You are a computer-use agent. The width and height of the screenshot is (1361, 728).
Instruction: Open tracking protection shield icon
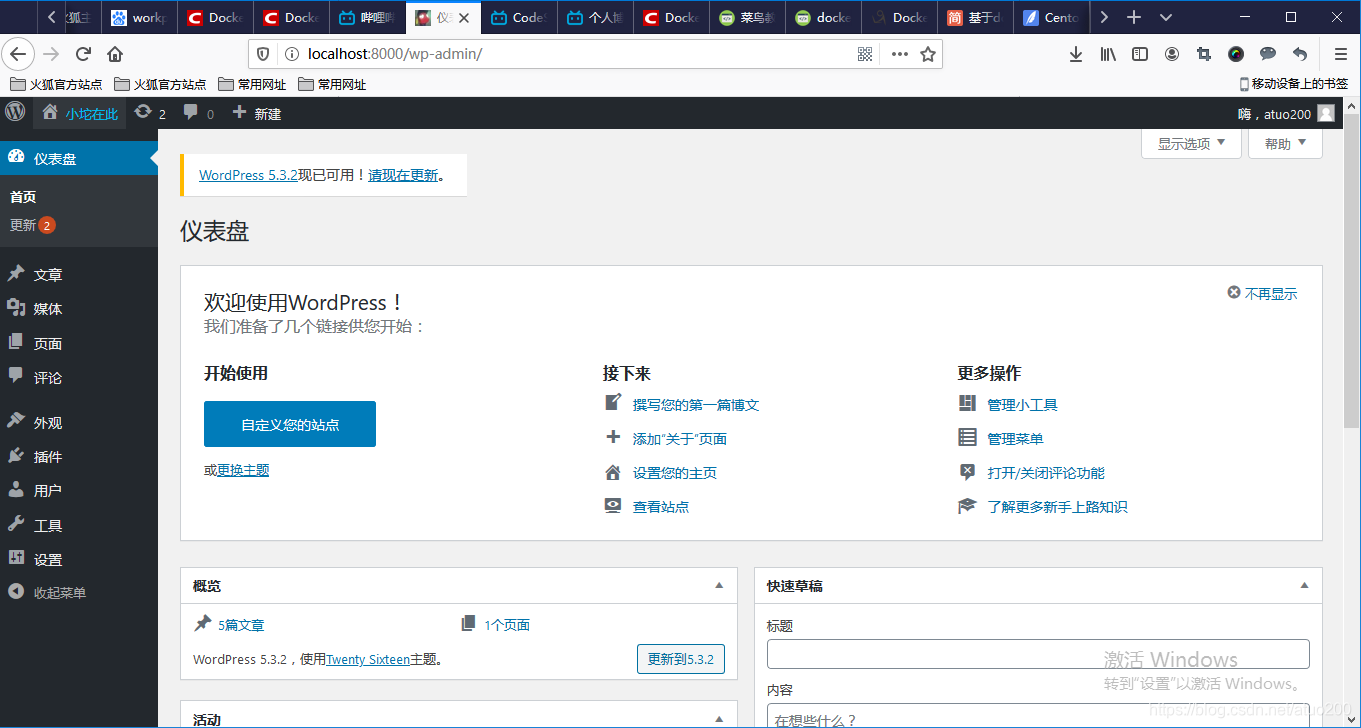click(263, 54)
